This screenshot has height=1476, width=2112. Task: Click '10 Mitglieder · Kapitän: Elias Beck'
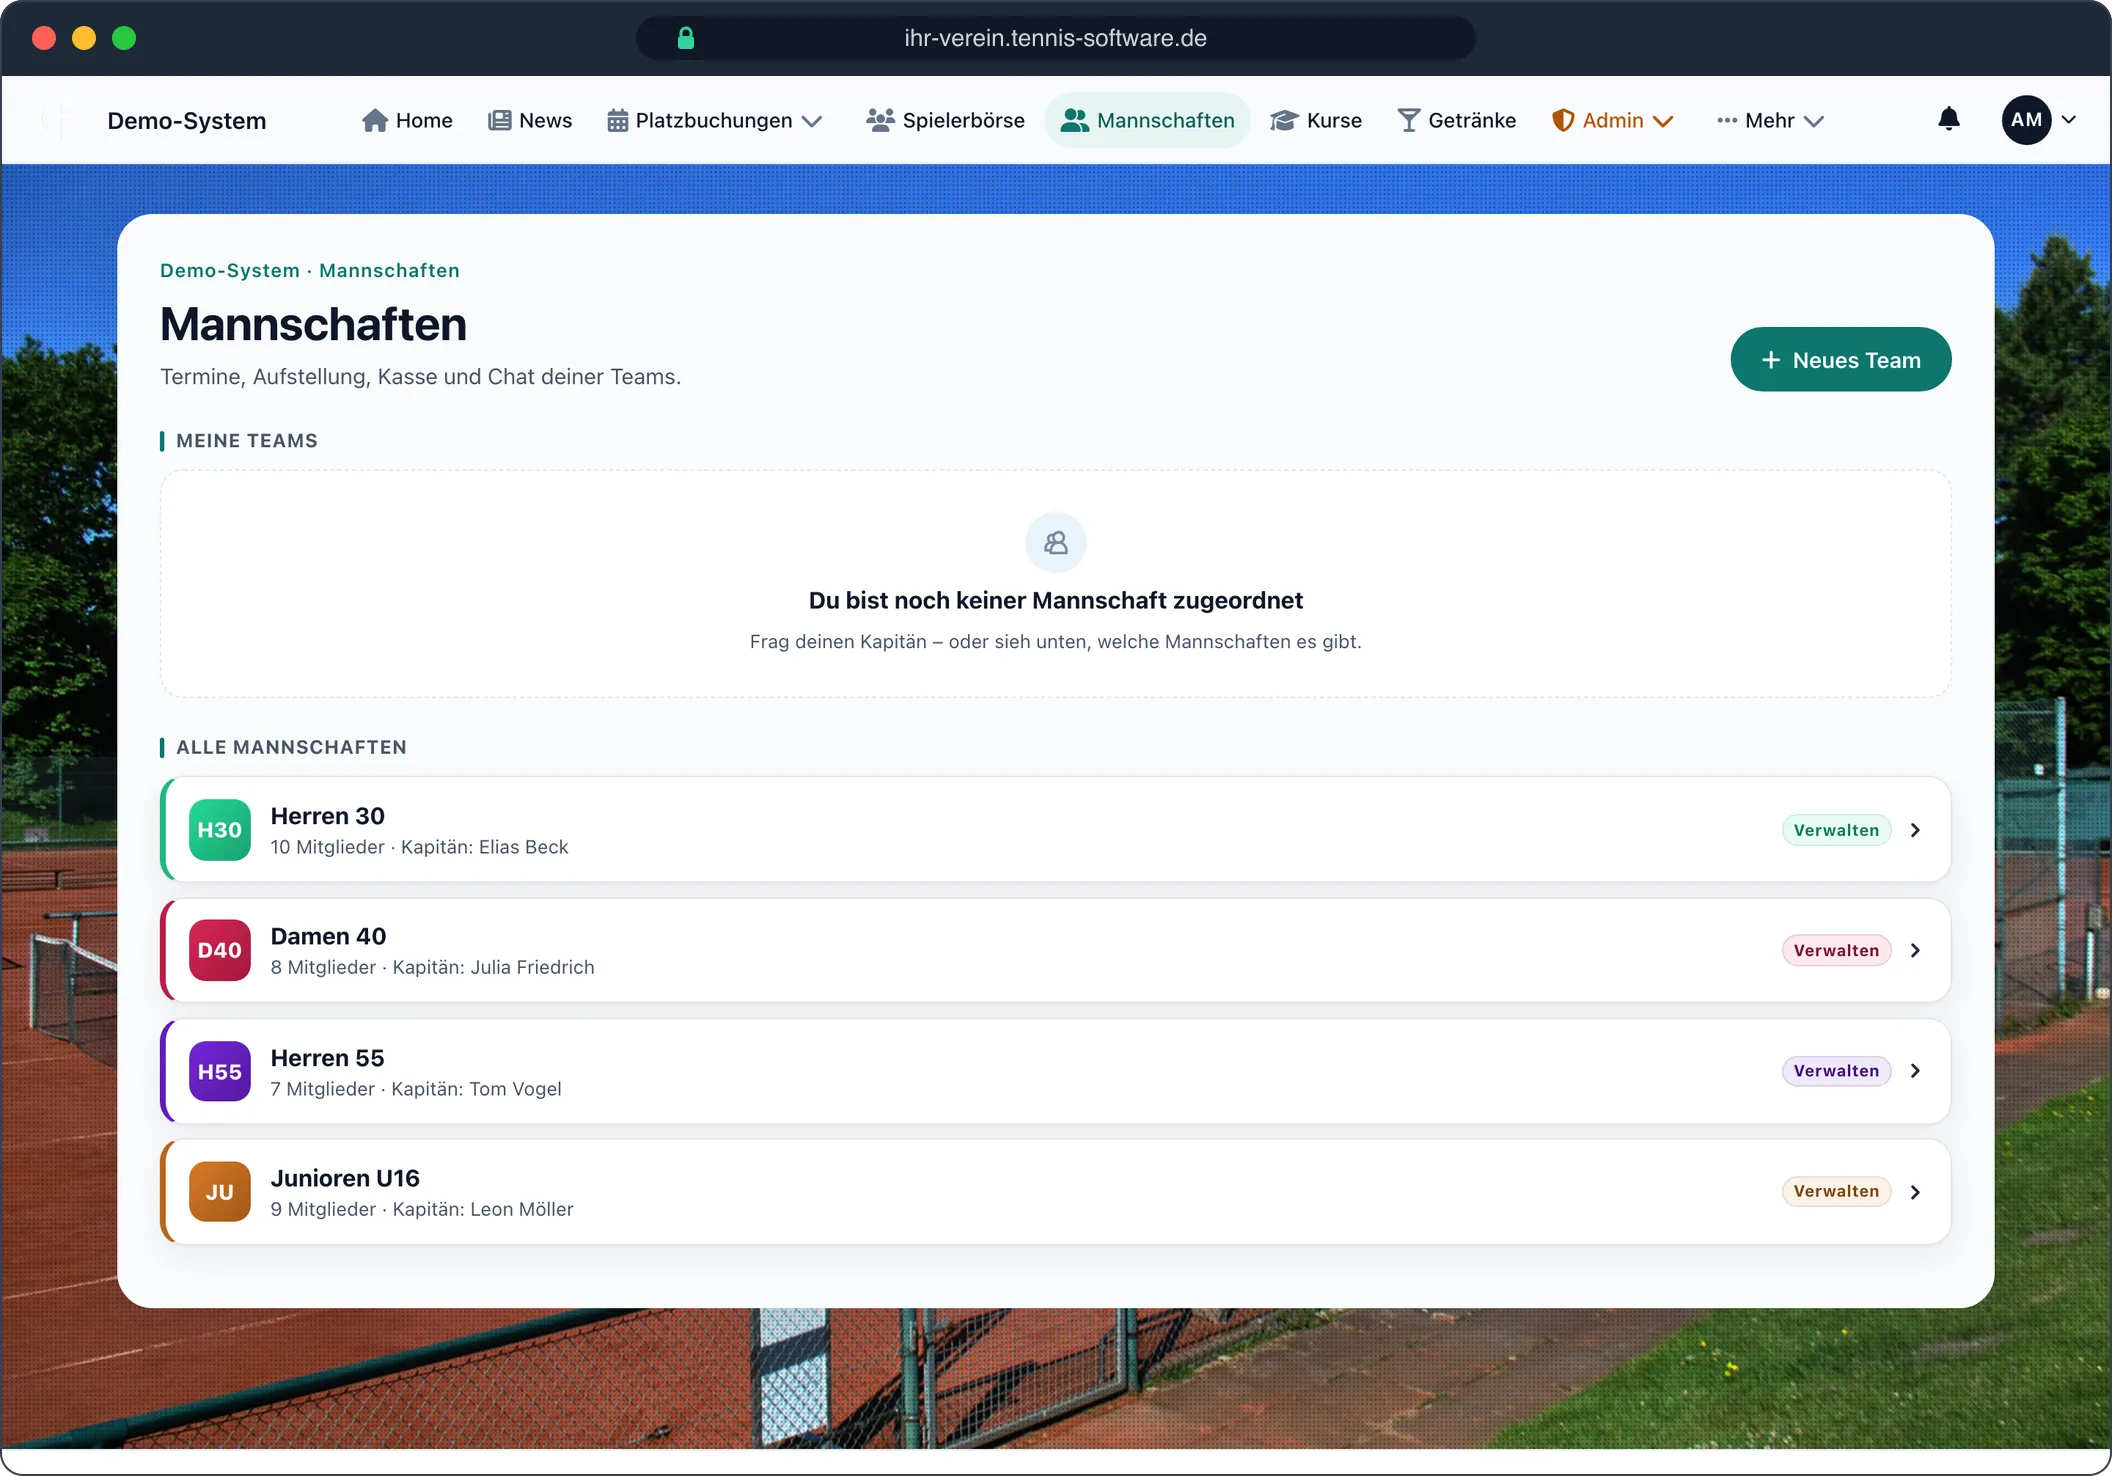(419, 847)
